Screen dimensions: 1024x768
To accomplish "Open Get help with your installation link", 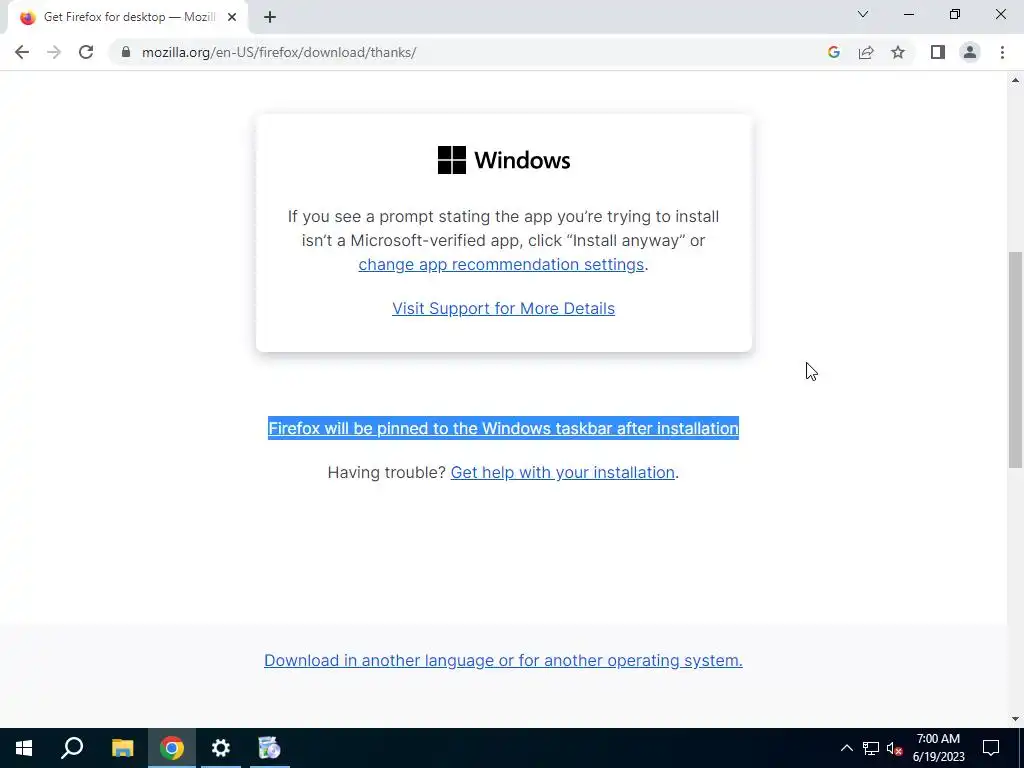I will coord(562,472).
